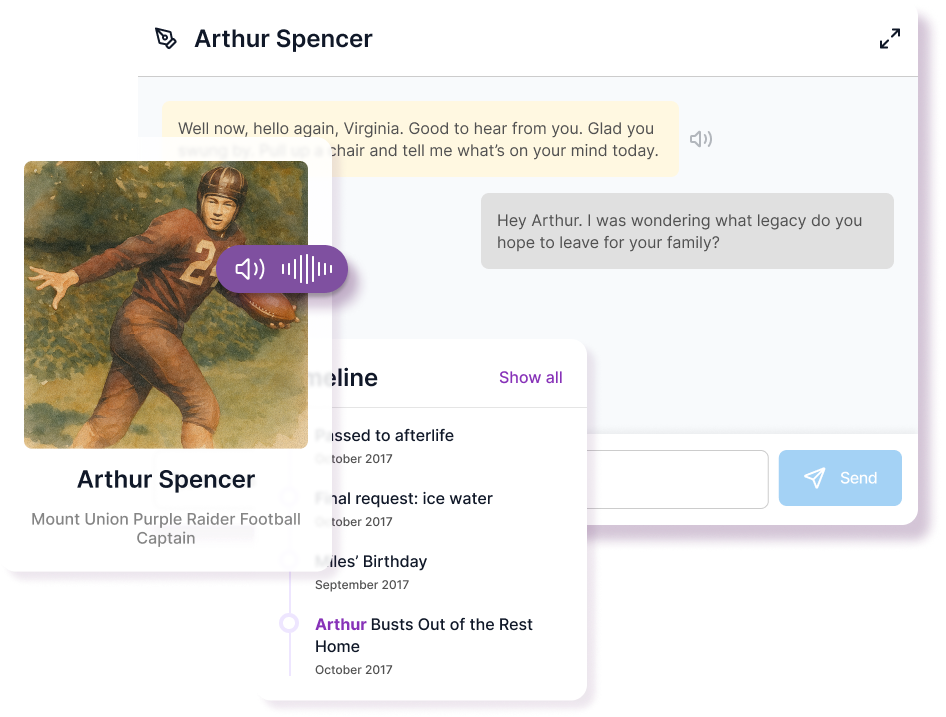This screenshot has width=946, height=717.
Task: Click the timeline marker for 'Arthur Busts Out'
Action: coord(289,623)
